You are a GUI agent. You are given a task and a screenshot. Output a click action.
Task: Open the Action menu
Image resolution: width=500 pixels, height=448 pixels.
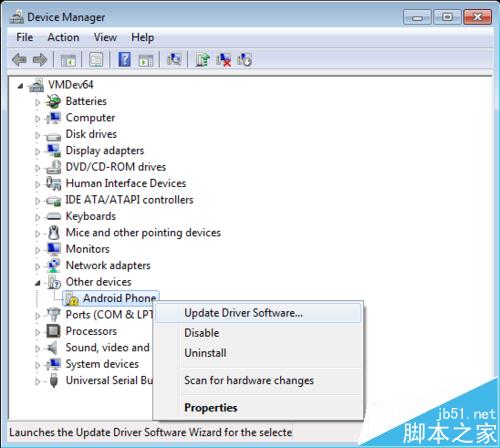tap(63, 37)
